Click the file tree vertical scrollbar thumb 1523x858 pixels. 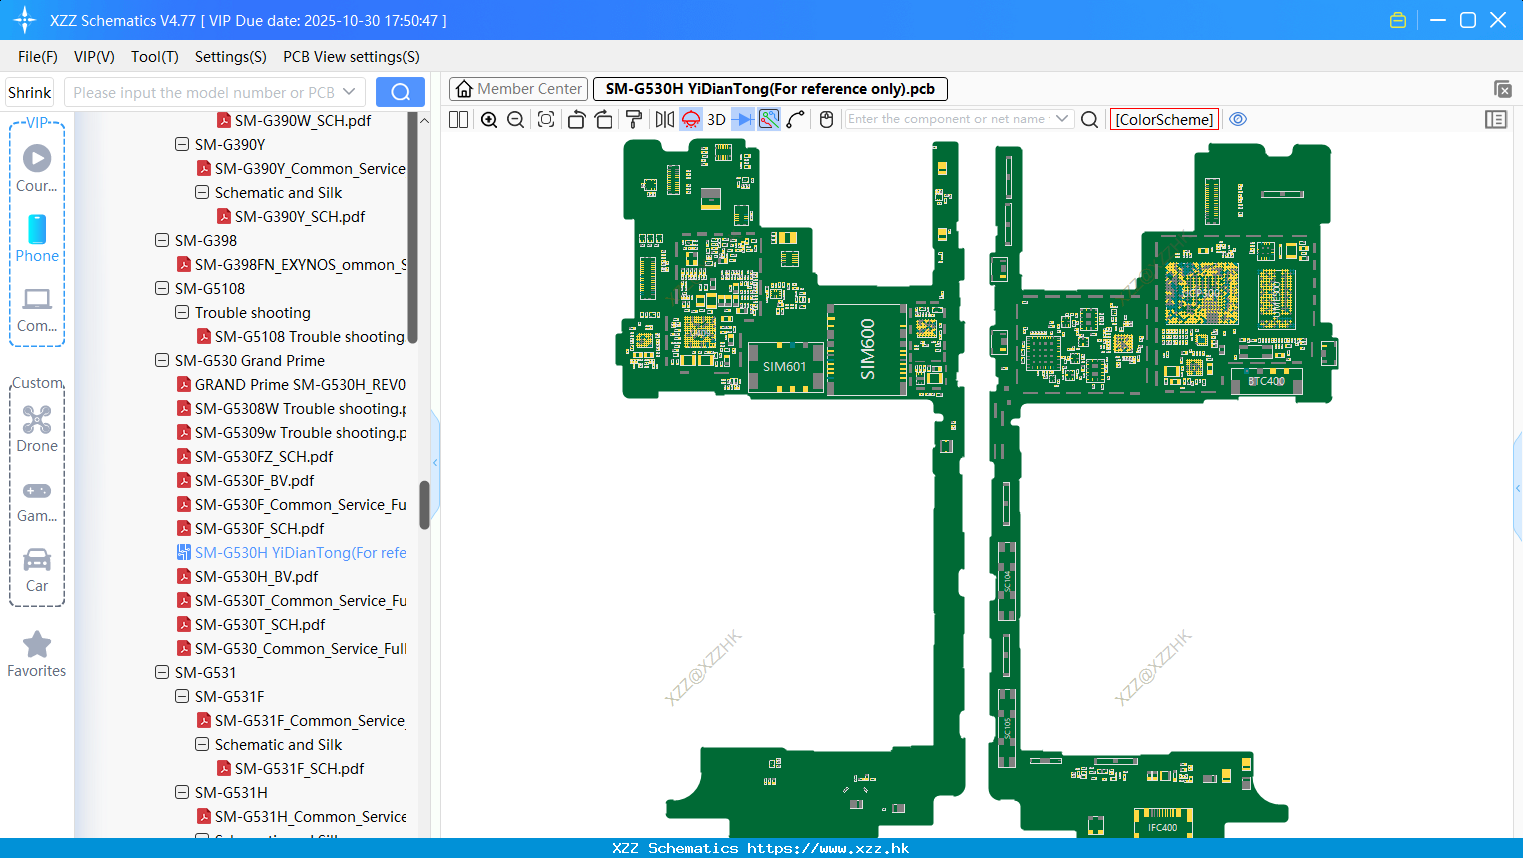[x=424, y=505]
